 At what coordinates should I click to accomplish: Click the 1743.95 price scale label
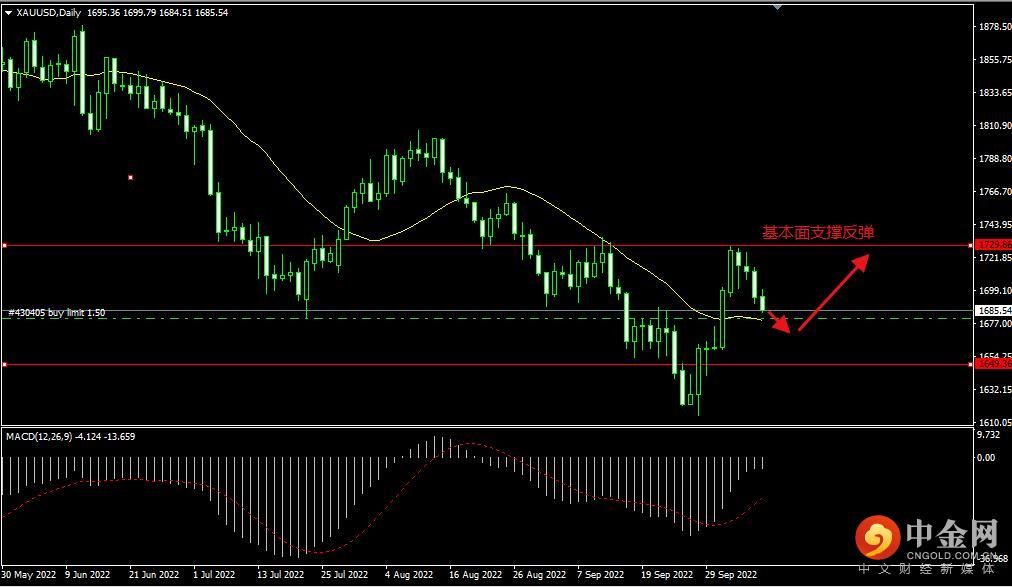[x=995, y=225]
